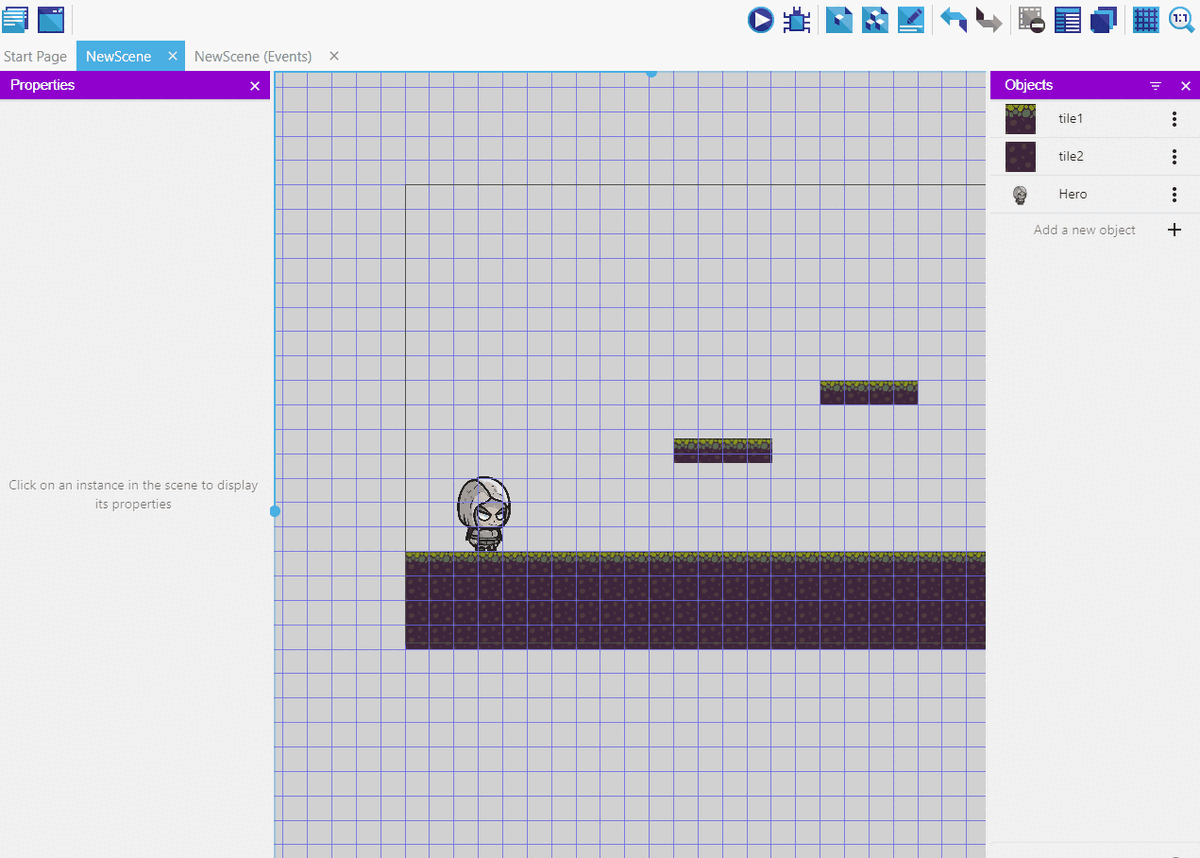Undo the last change
The width and height of the screenshot is (1200, 858).
pos(954,19)
